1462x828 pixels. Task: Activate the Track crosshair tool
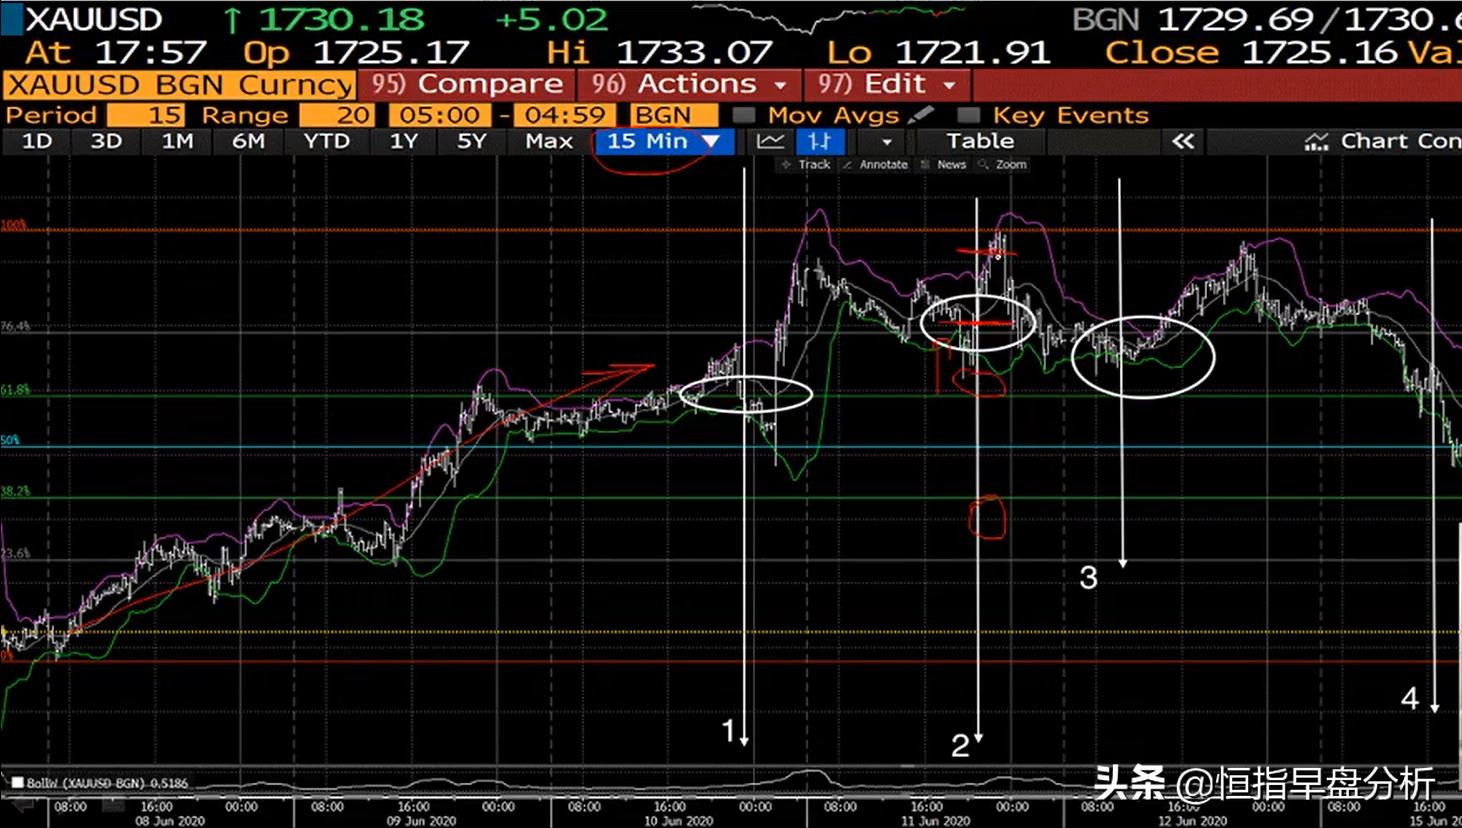point(806,164)
